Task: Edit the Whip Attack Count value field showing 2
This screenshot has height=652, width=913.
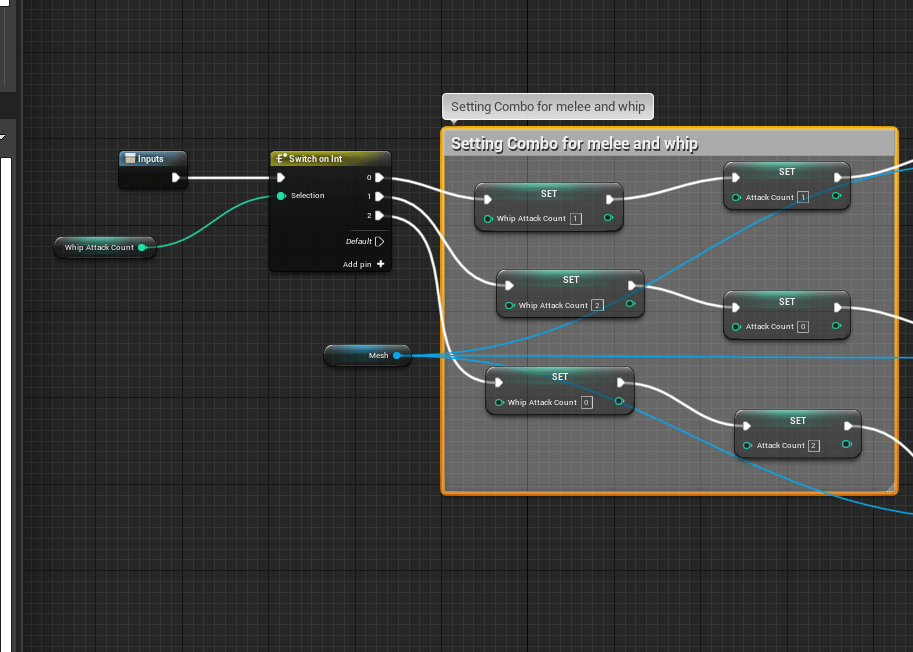Action: pos(597,305)
